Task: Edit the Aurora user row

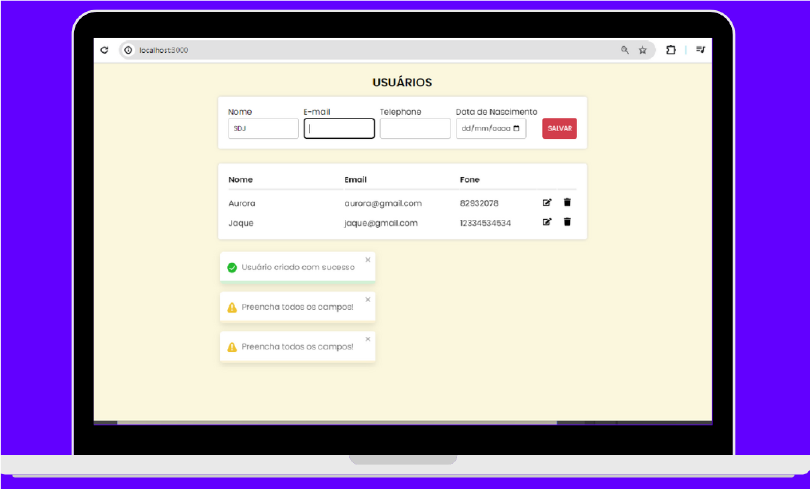Action: pyautogui.click(x=547, y=203)
